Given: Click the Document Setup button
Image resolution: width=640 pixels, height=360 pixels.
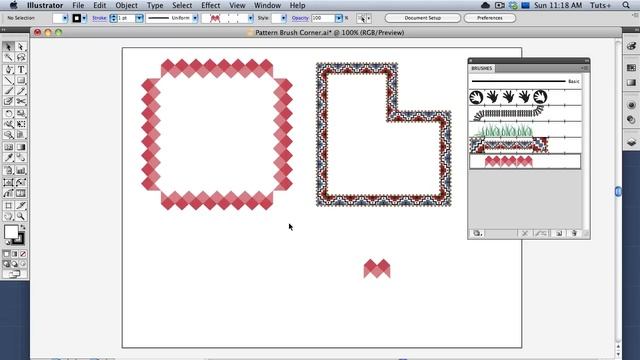Looking at the screenshot, I should tap(422, 18).
